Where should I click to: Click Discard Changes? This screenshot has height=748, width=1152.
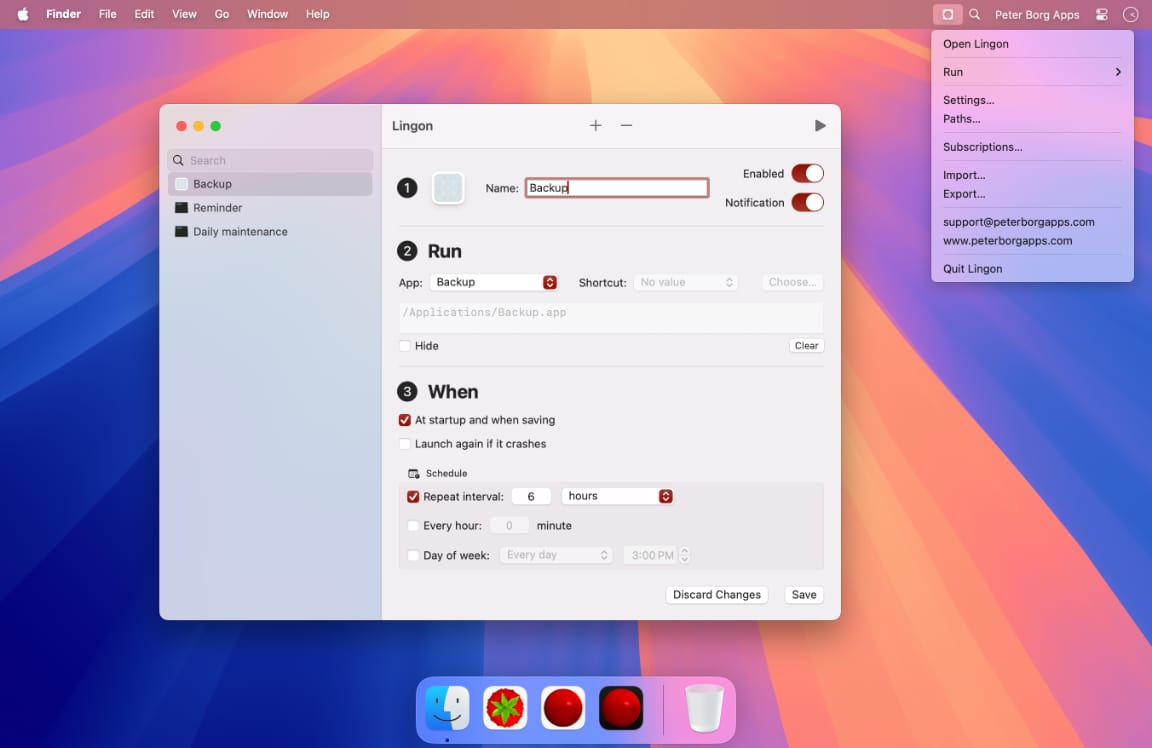[x=716, y=594]
